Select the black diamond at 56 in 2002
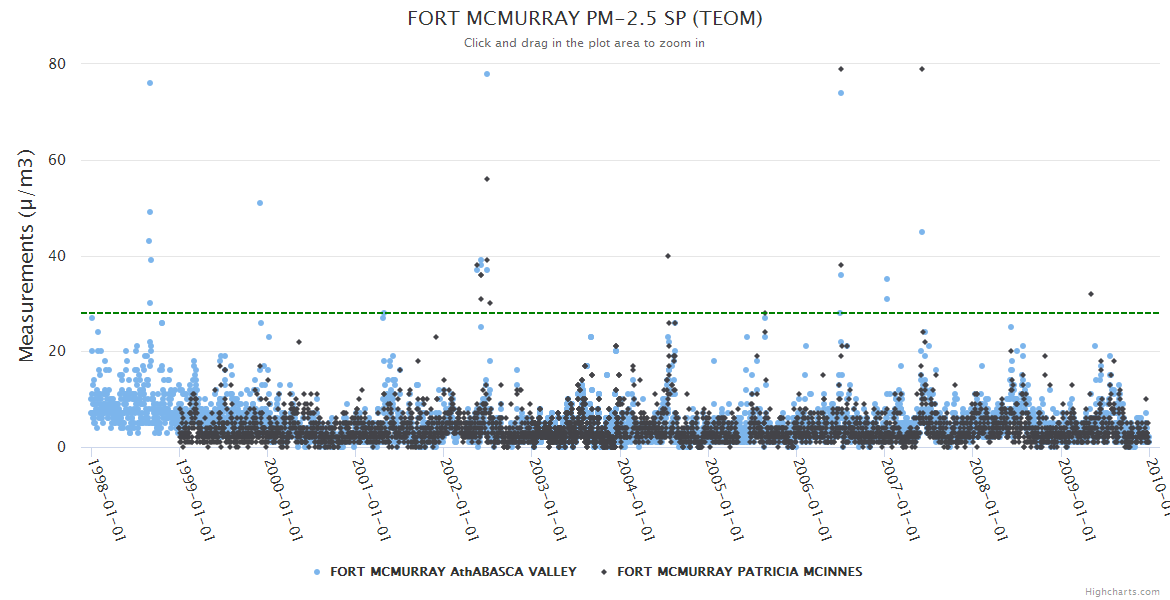The width and height of the screenshot is (1170, 600). click(x=487, y=179)
